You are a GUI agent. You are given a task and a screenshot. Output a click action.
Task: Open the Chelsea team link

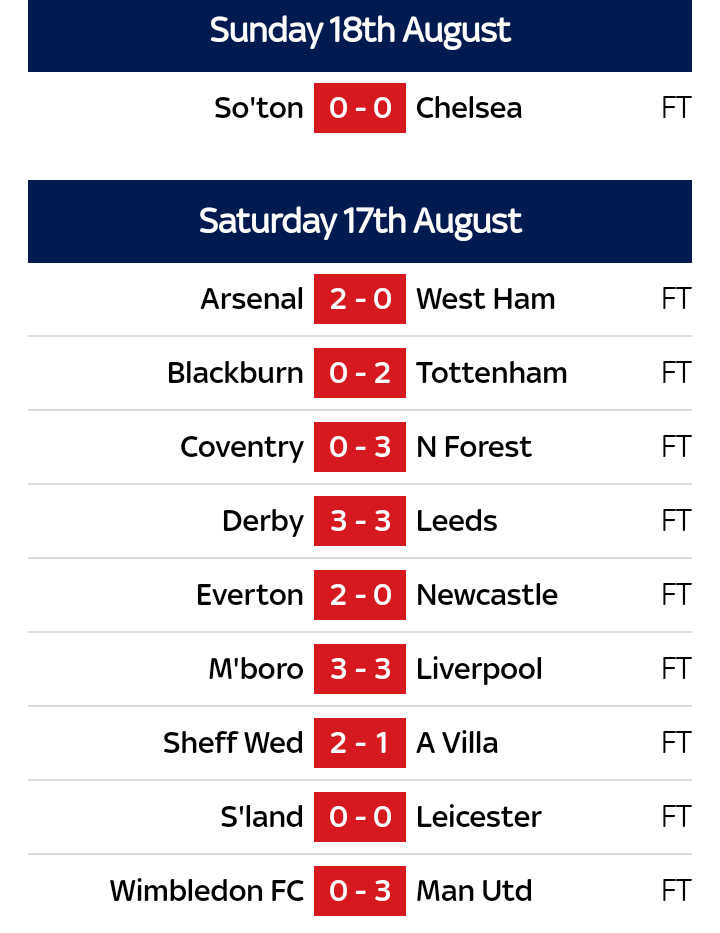pos(468,108)
